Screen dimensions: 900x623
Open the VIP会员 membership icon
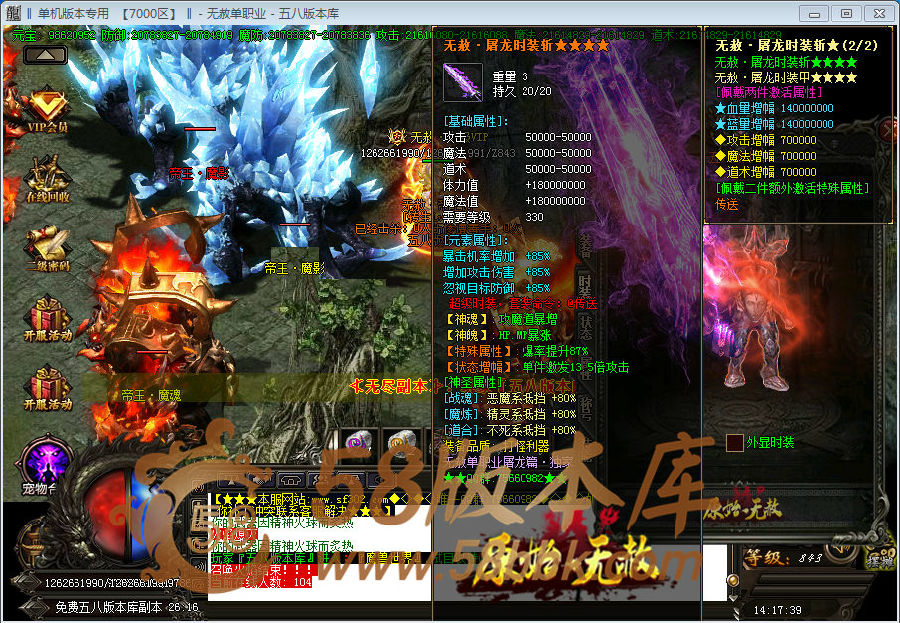point(47,109)
